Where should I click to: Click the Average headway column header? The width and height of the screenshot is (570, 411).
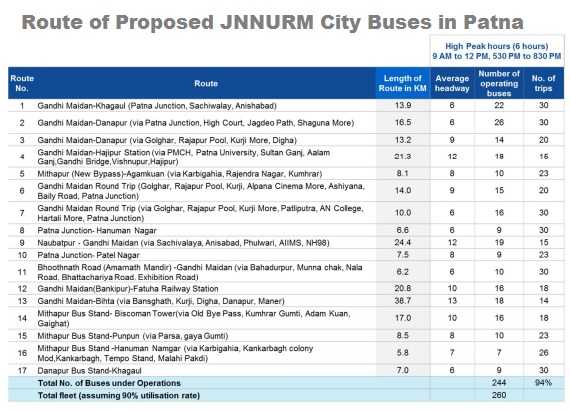(x=452, y=83)
